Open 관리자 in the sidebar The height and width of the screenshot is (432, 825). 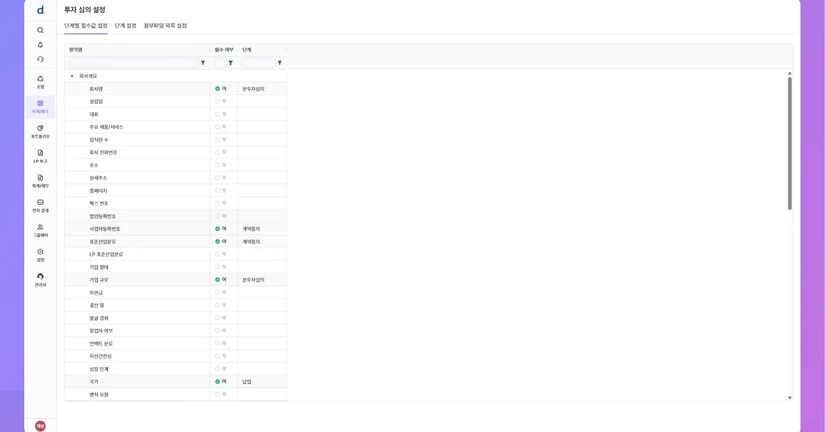point(40,280)
